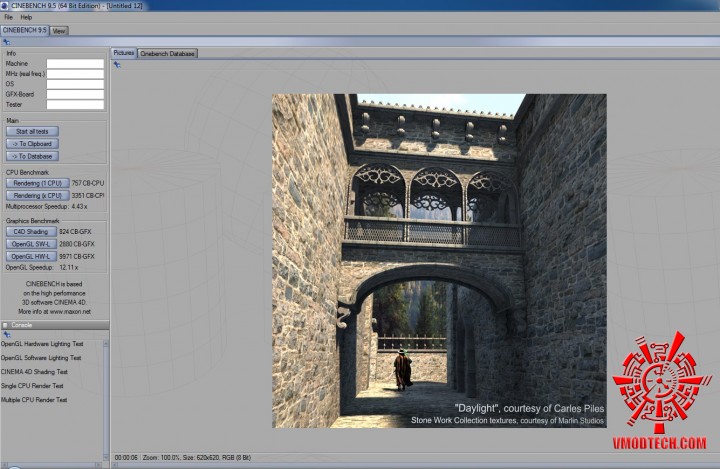This screenshot has width=720, height=469.
Task: Open the File menu
Action: point(8,17)
